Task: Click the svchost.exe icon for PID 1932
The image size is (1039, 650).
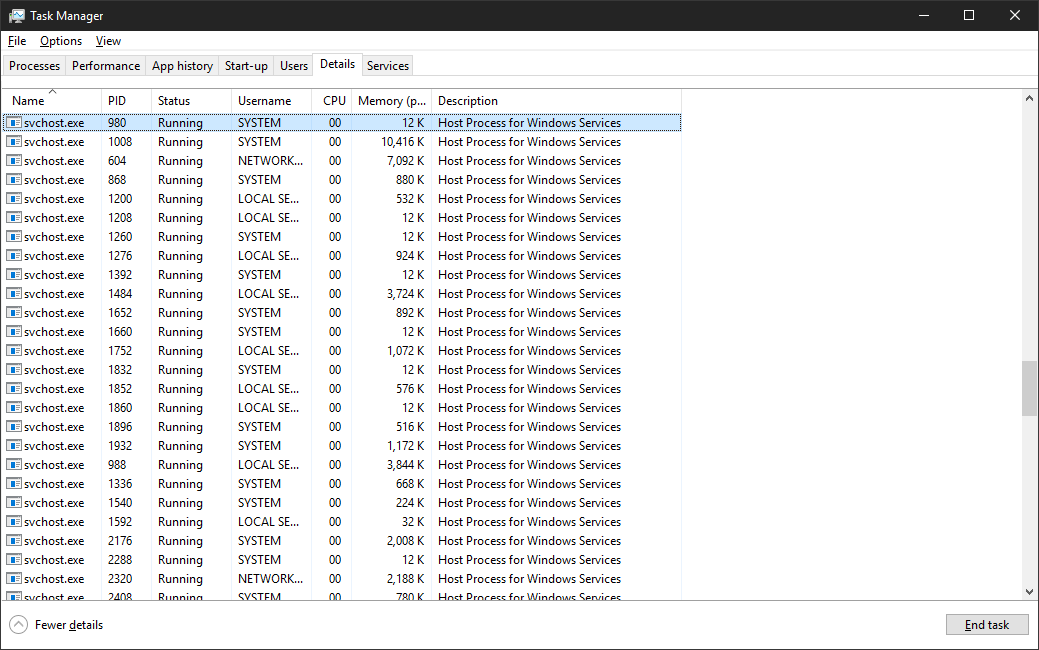Action: click(14, 445)
